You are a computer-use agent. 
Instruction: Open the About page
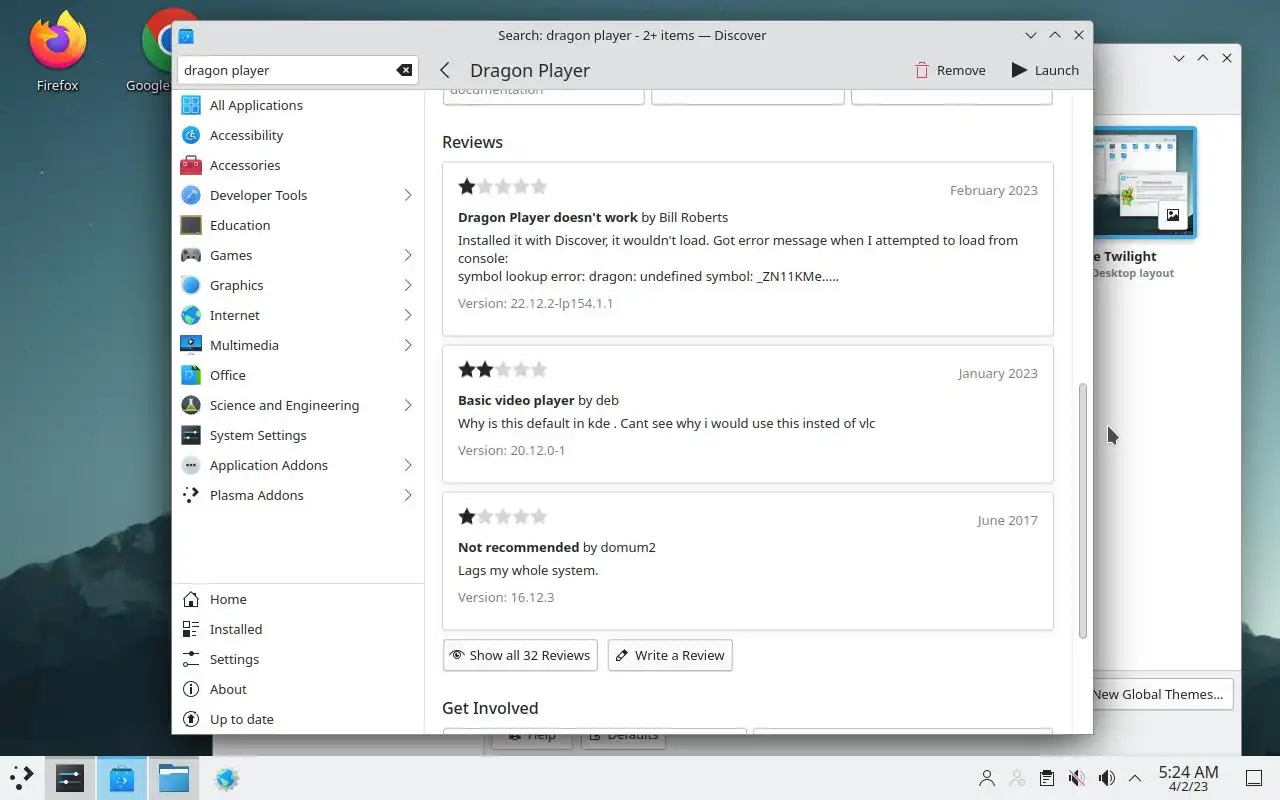(x=298, y=689)
